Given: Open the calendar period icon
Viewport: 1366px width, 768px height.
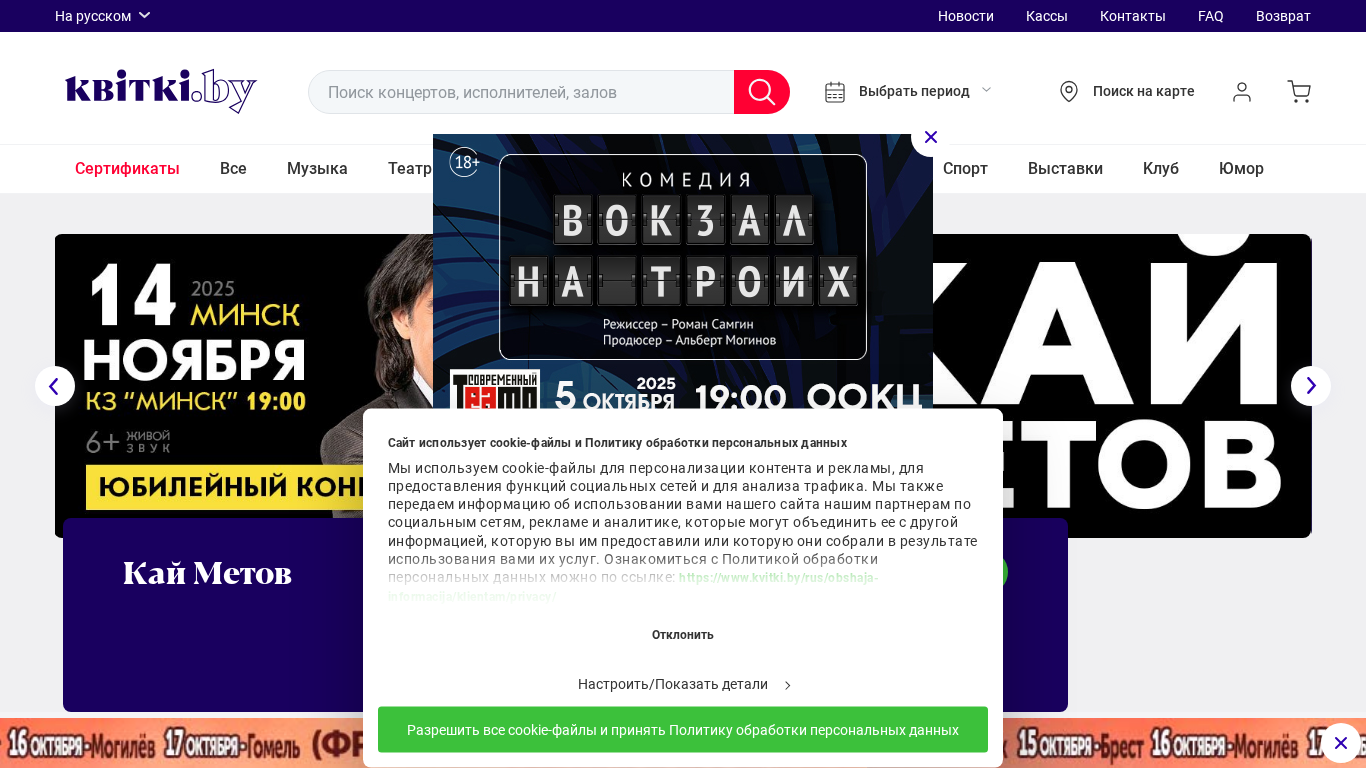Looking at the screenshot, I should pyautogui.click(x=835, y=92).
